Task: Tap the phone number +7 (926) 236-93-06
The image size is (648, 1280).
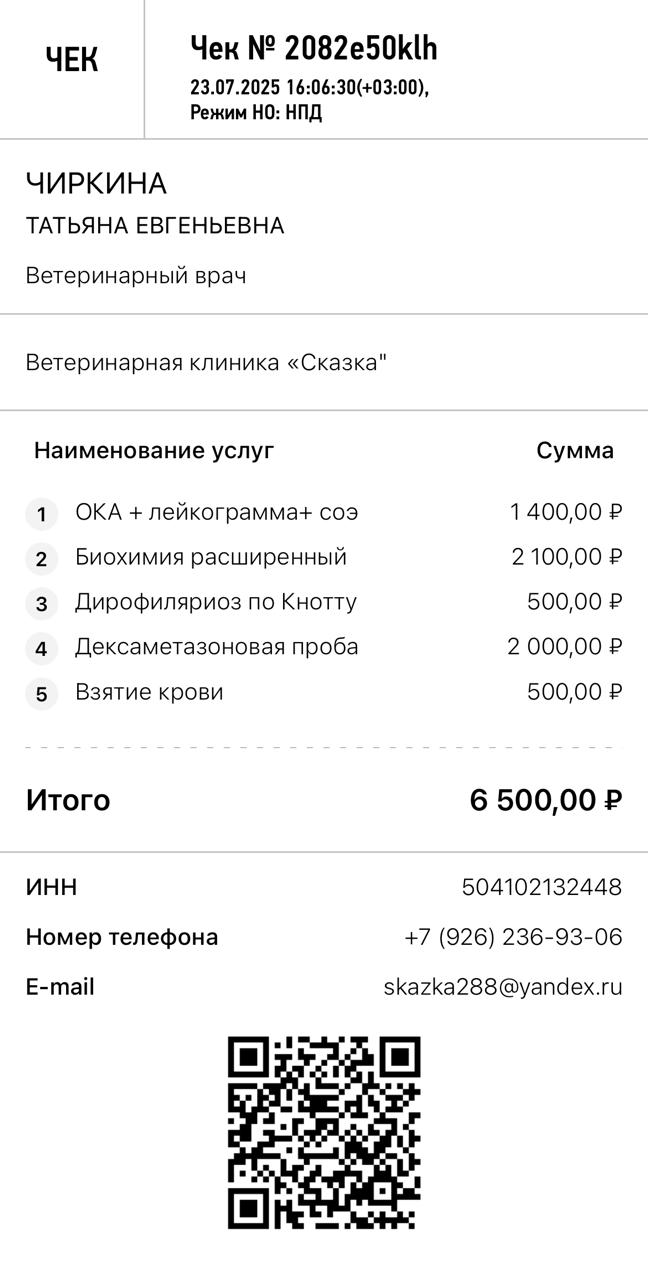Action: point(513,937)
